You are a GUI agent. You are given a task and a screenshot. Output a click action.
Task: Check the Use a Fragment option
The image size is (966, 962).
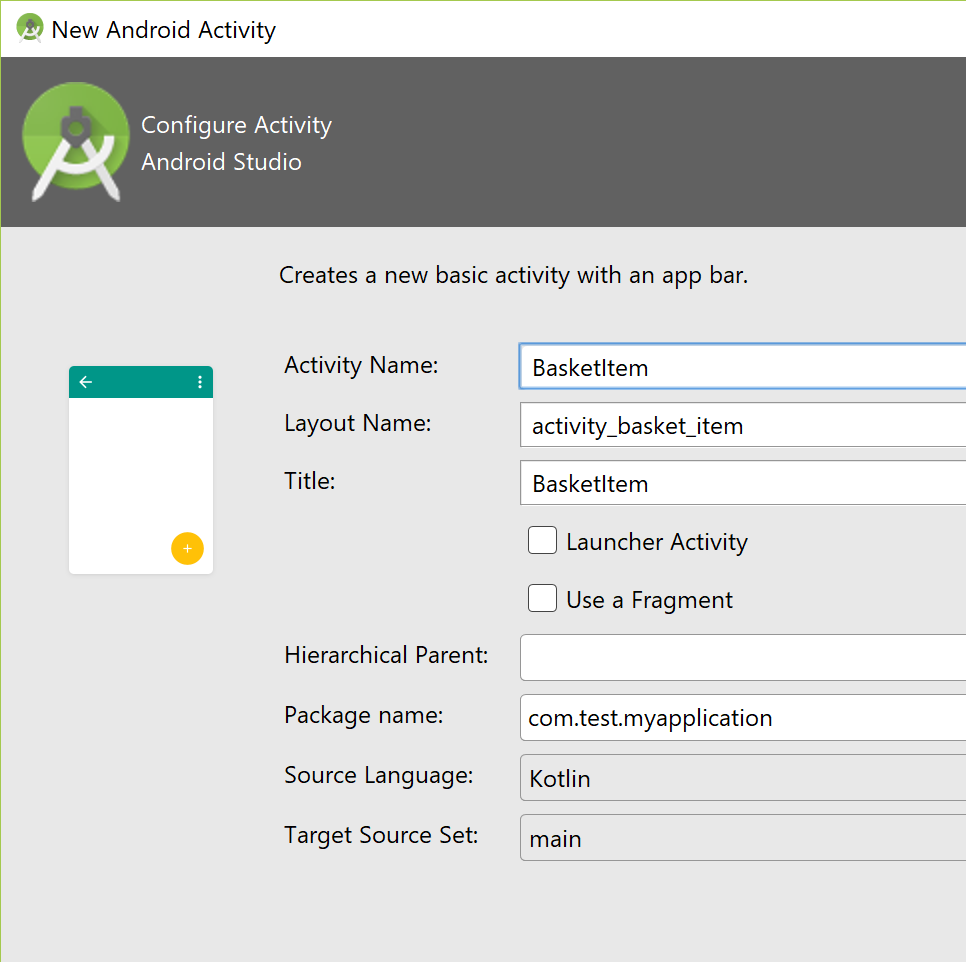542,598
